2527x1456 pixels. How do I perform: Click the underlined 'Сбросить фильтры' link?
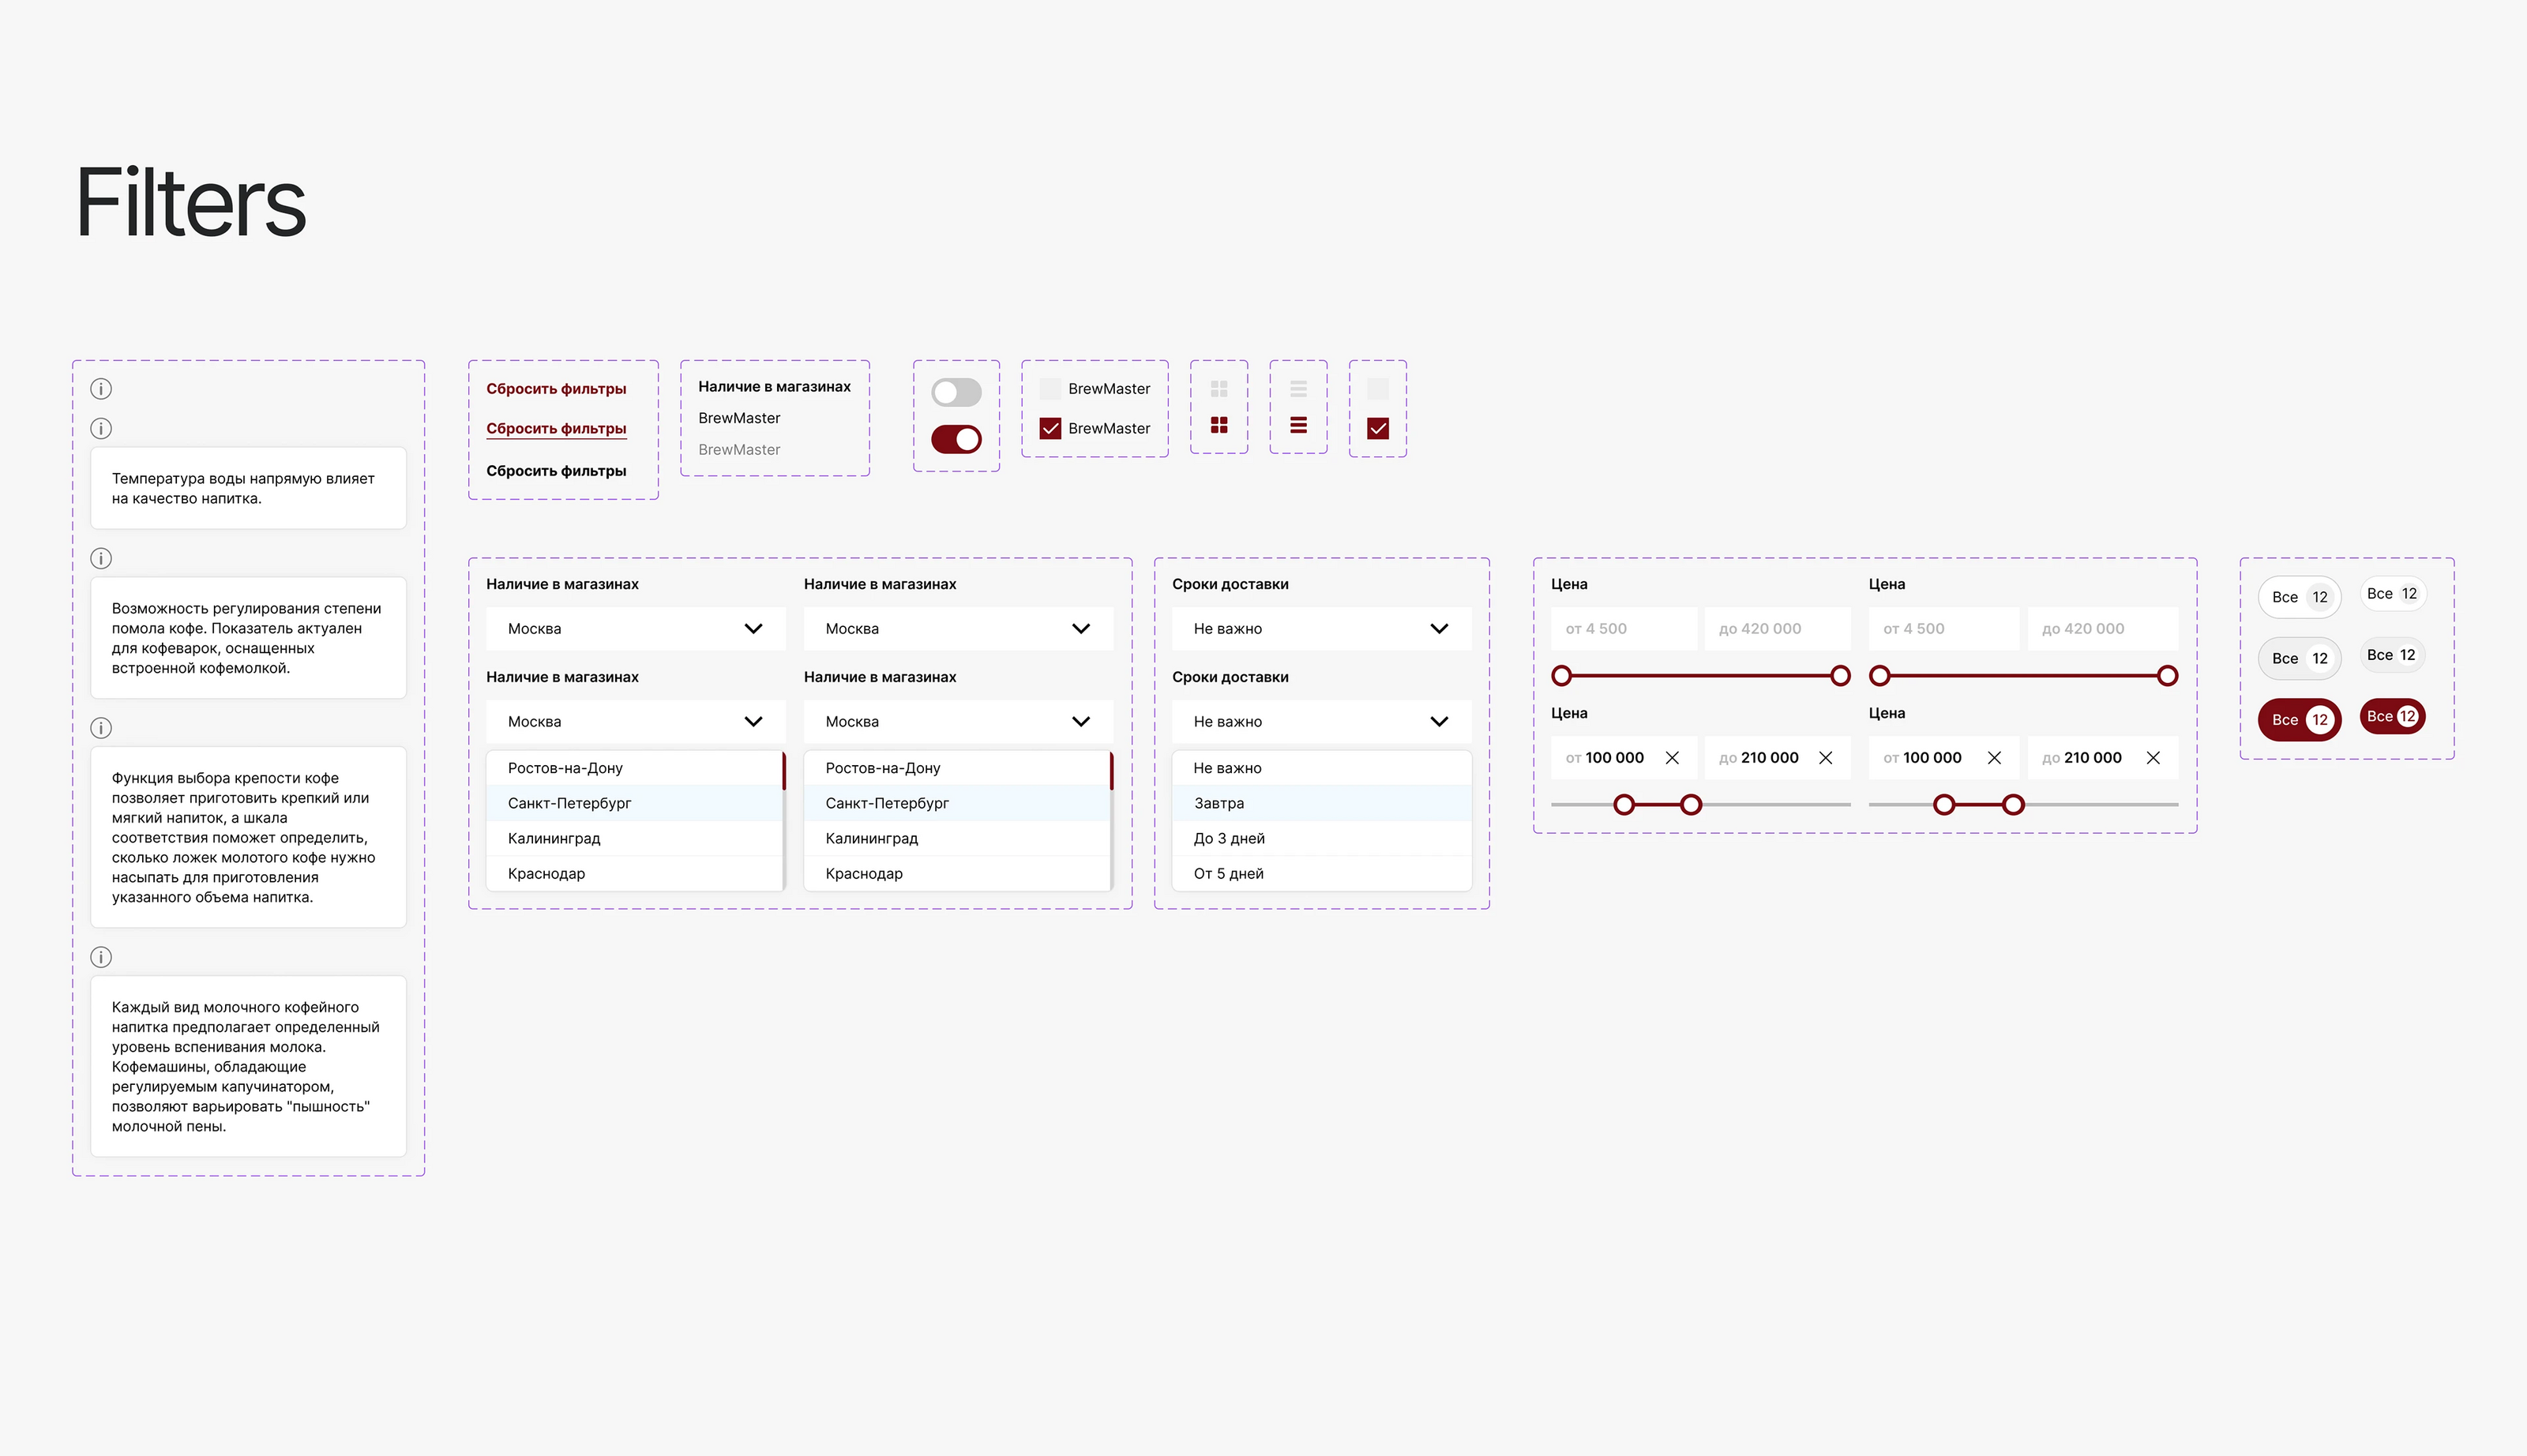click(x=556, y=429)
